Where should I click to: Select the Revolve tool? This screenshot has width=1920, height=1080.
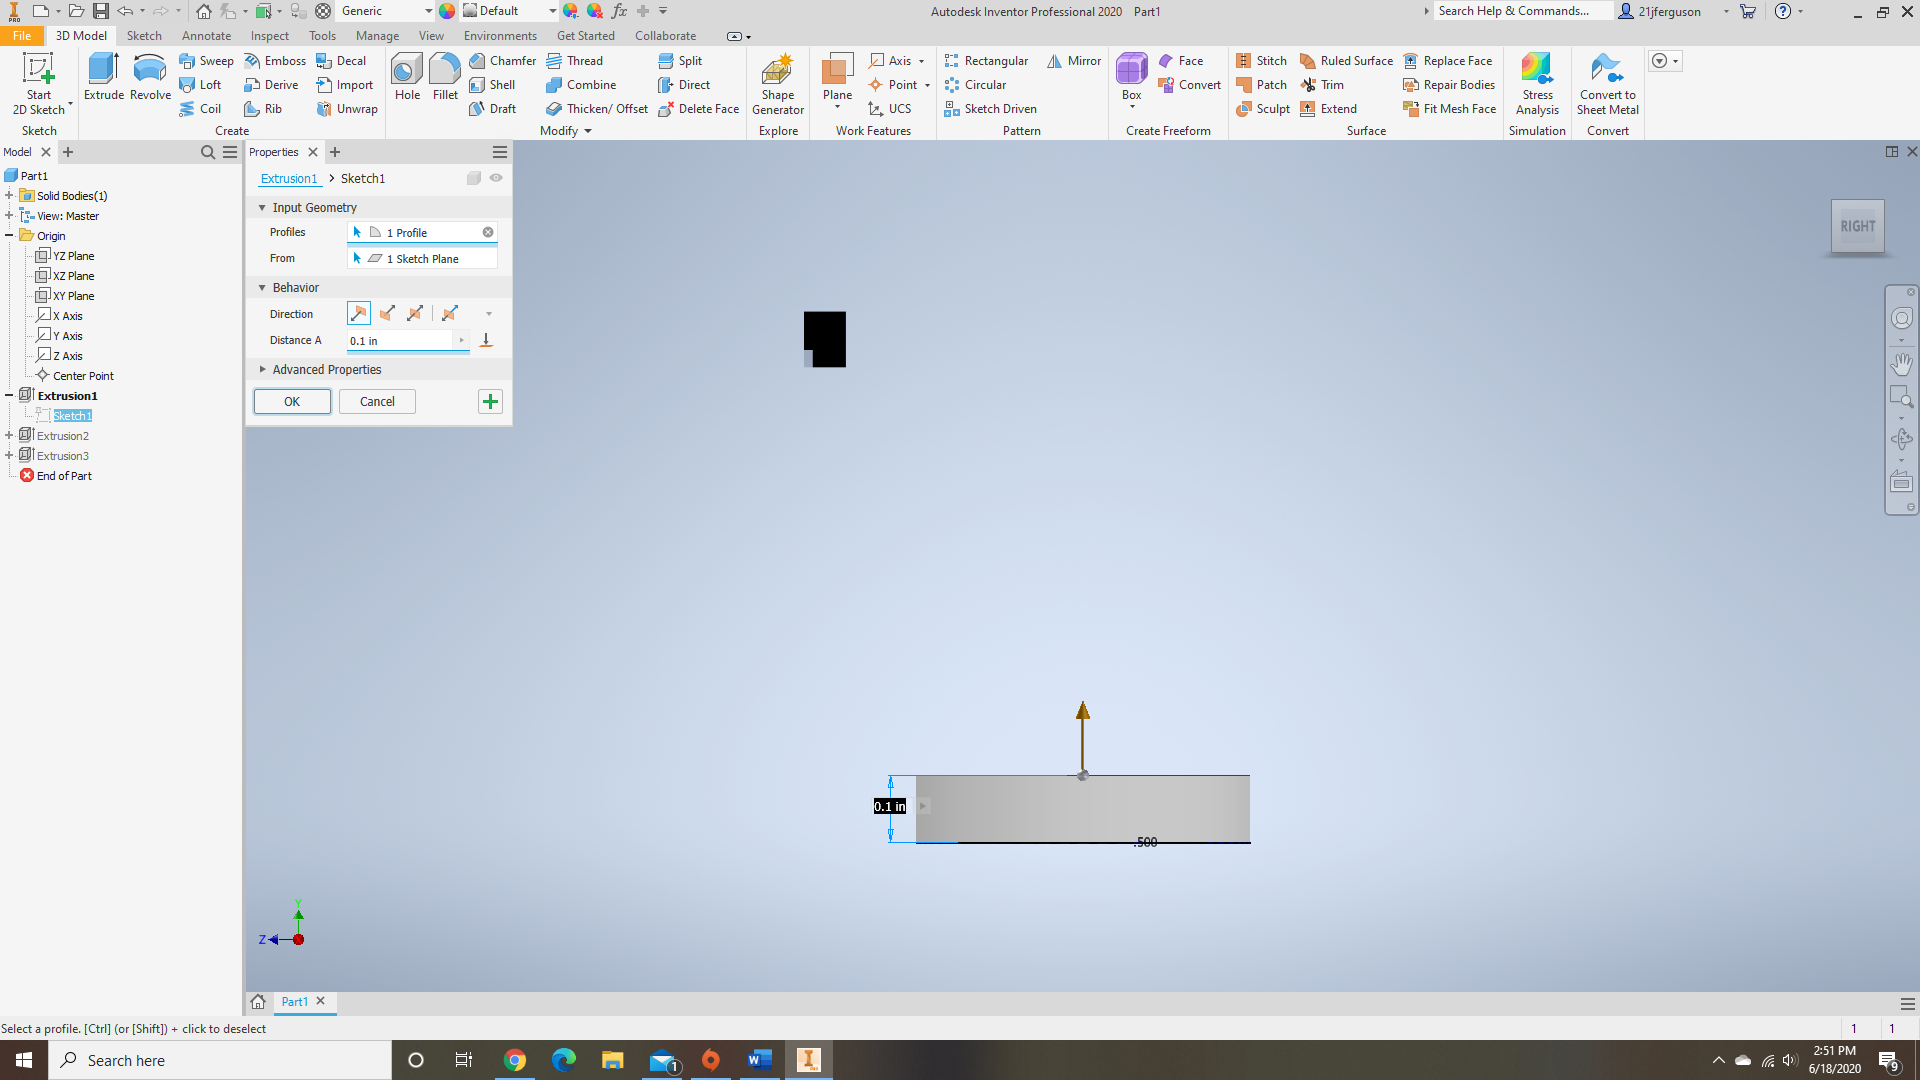coord(150,77)
